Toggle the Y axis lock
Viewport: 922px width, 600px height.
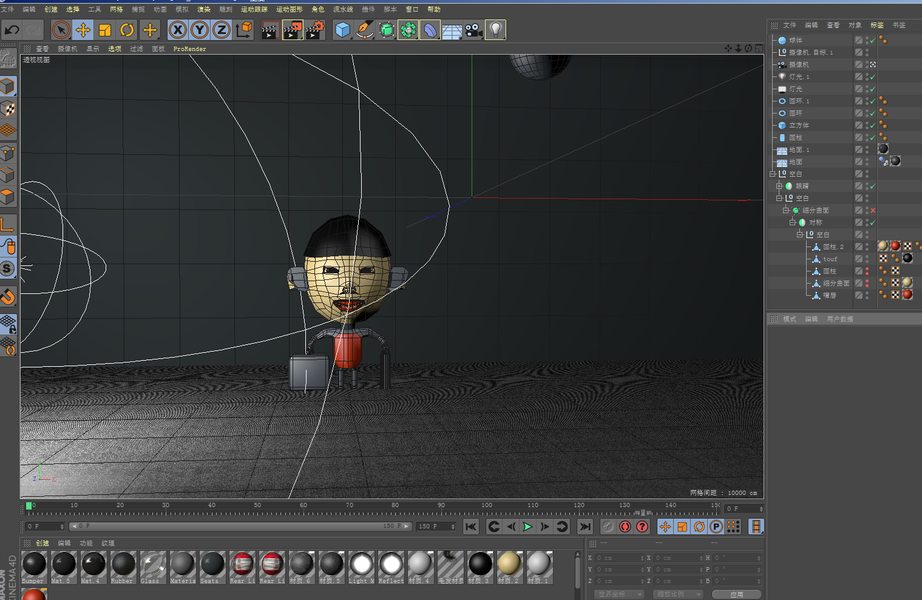pyautogui.click(x=199, y=29)
